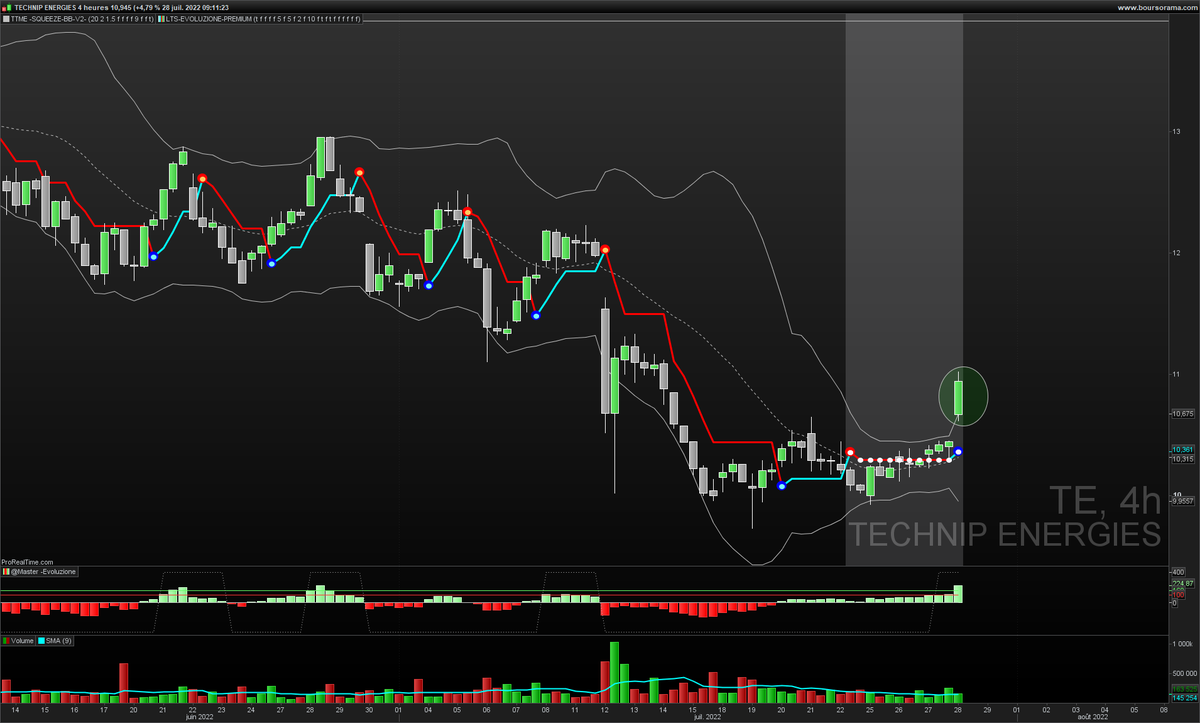Click the 'août 2022' month label
1200x723 pixels.
click(1092, 717)
